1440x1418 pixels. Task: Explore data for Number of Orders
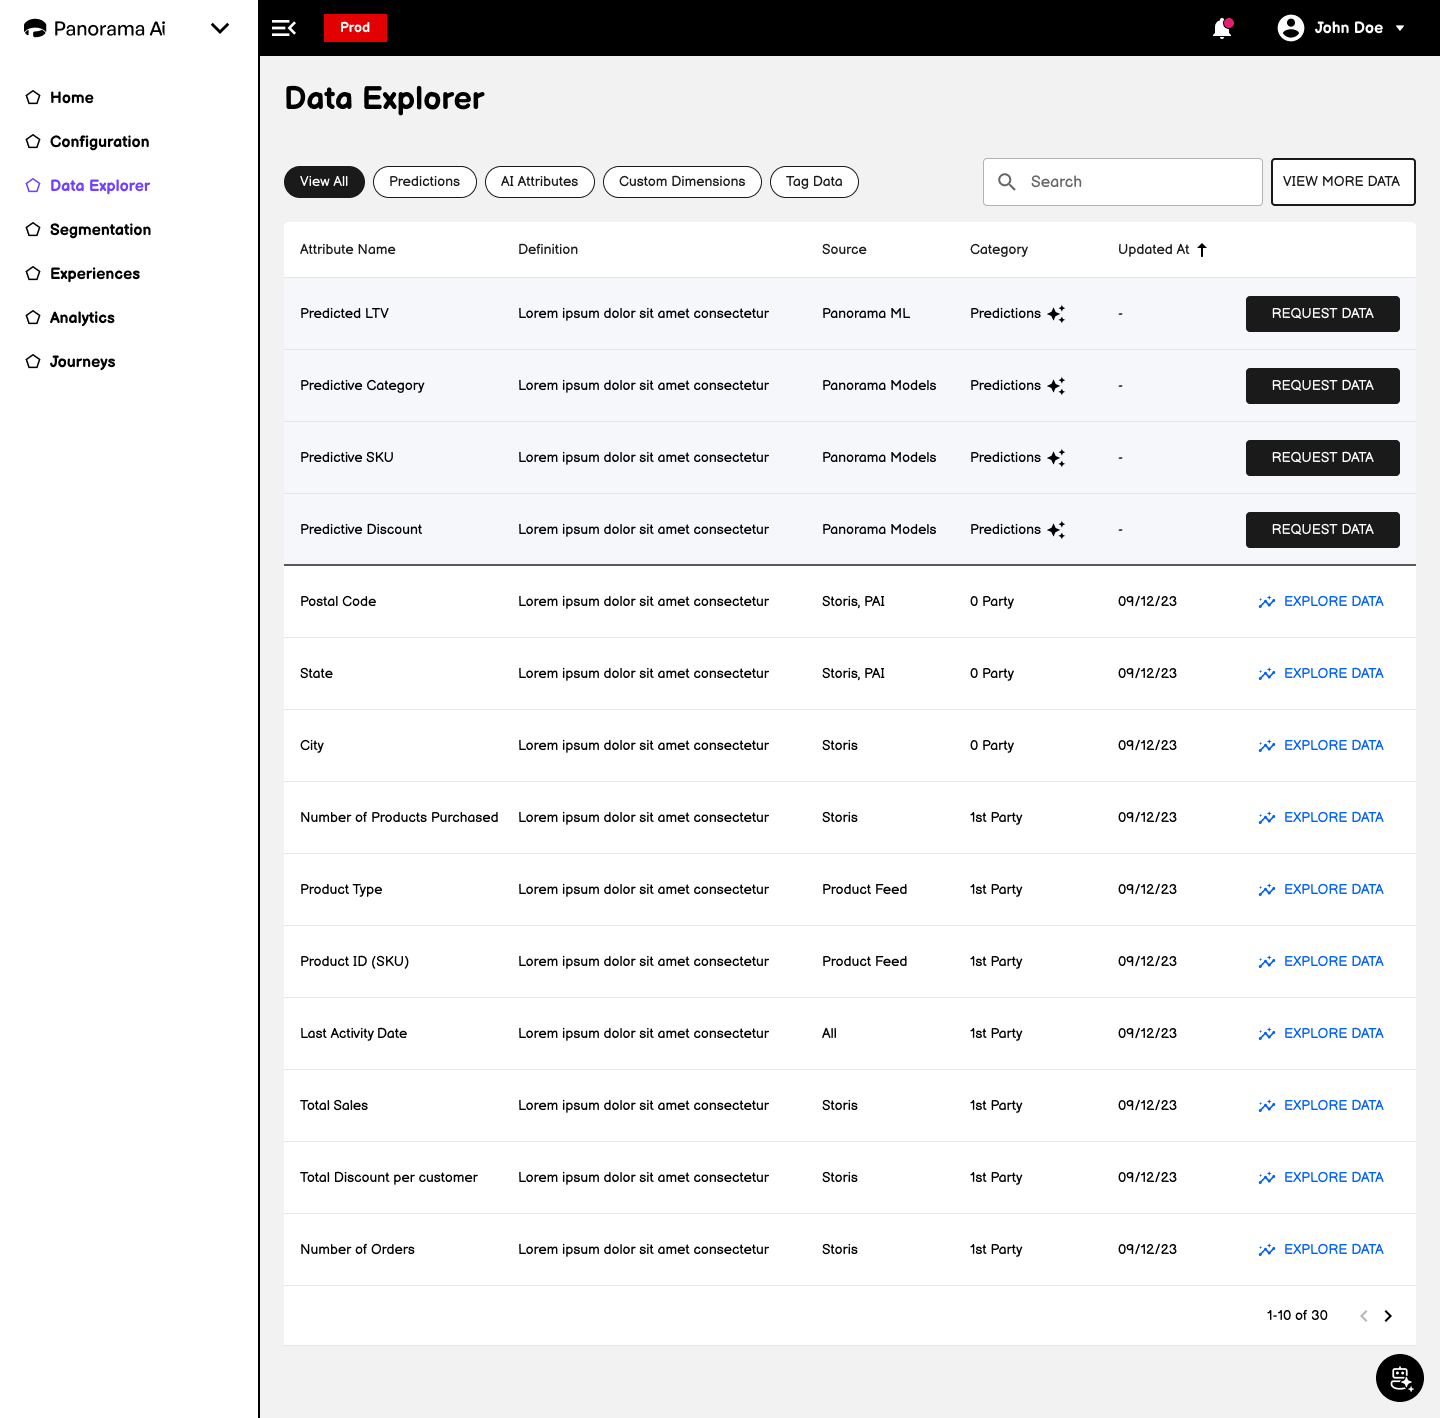[x=1321, y=1250]
